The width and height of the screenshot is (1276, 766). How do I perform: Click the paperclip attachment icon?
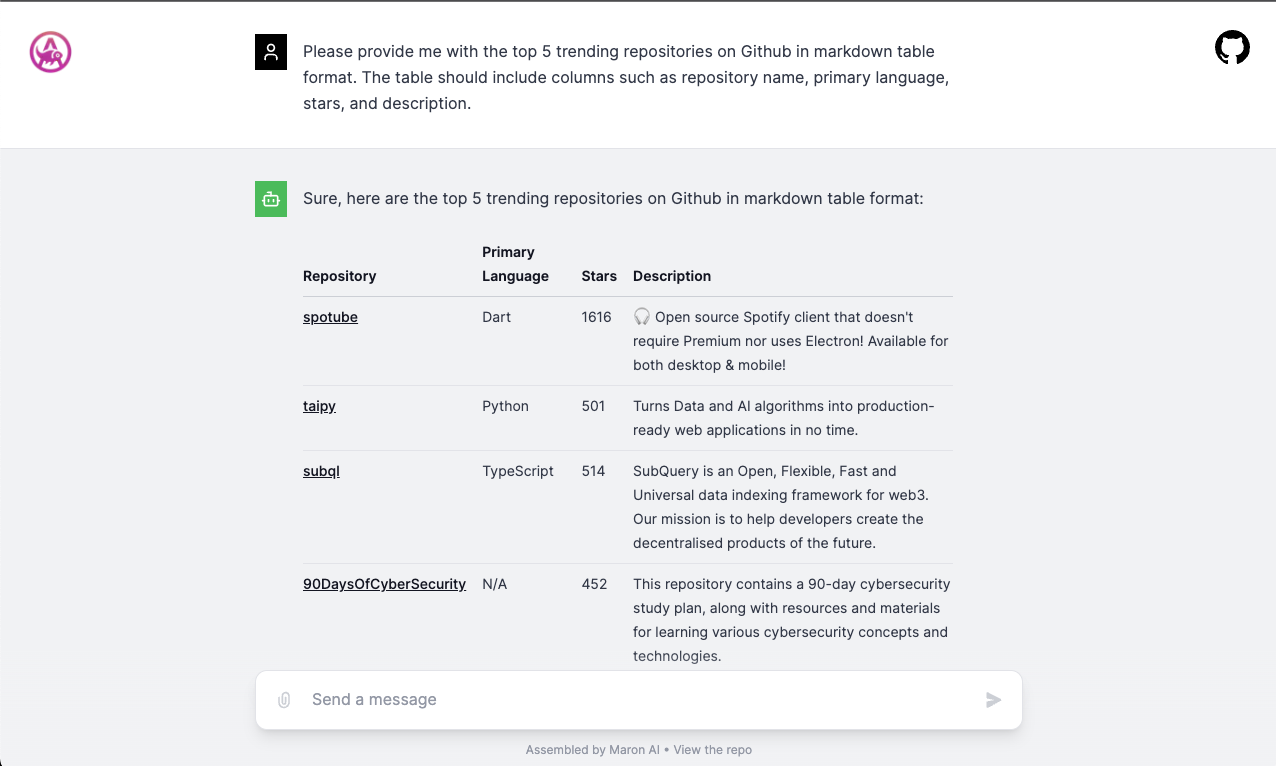click(x=284, y=700)
